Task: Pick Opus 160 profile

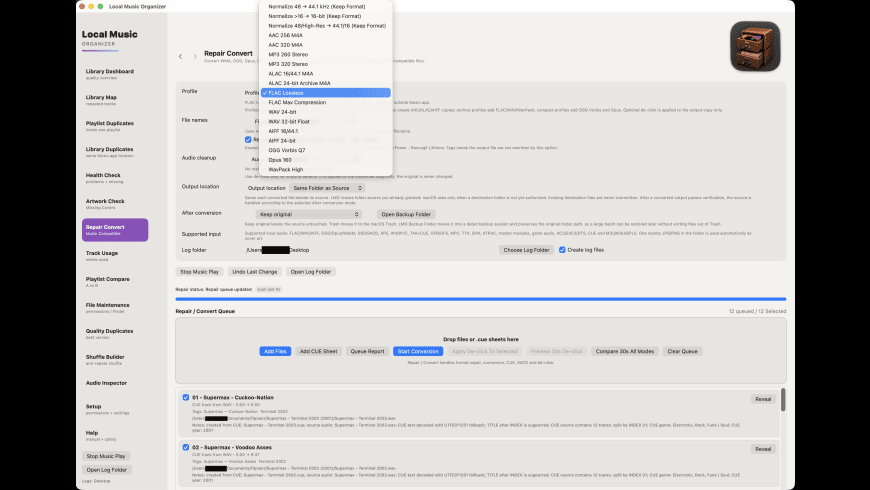Action: coord(326,160)
